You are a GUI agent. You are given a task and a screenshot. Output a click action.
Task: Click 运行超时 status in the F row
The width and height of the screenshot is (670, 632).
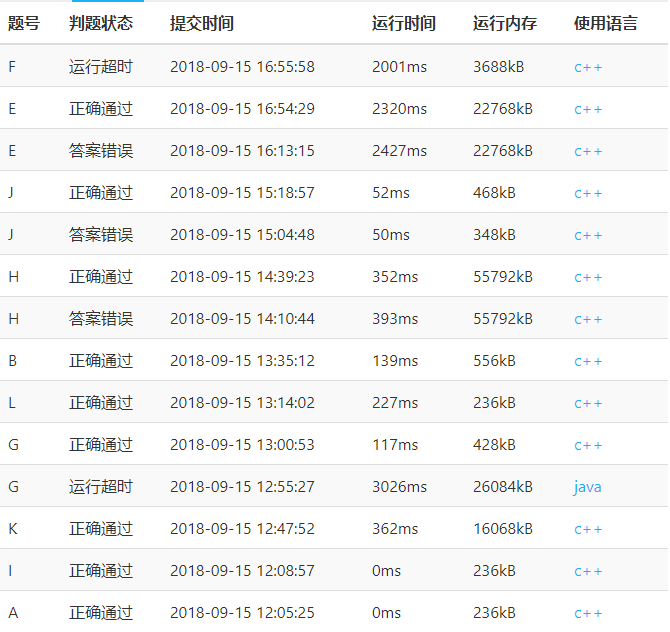101,67
